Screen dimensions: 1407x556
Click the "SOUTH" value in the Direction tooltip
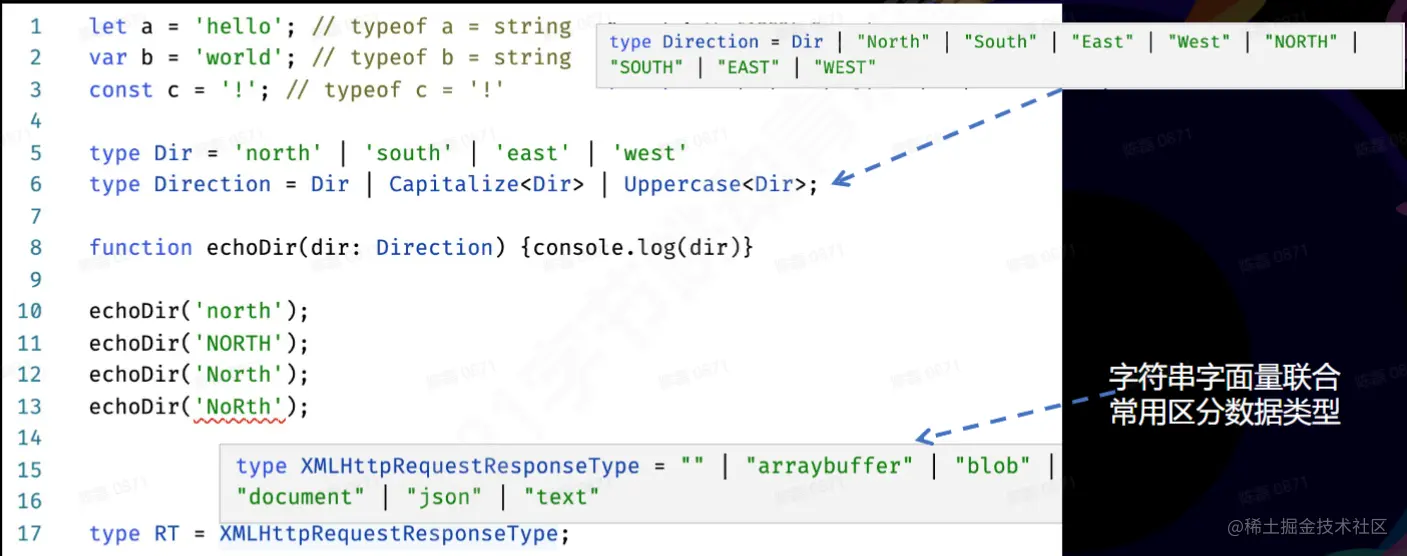tap(647, 67)
